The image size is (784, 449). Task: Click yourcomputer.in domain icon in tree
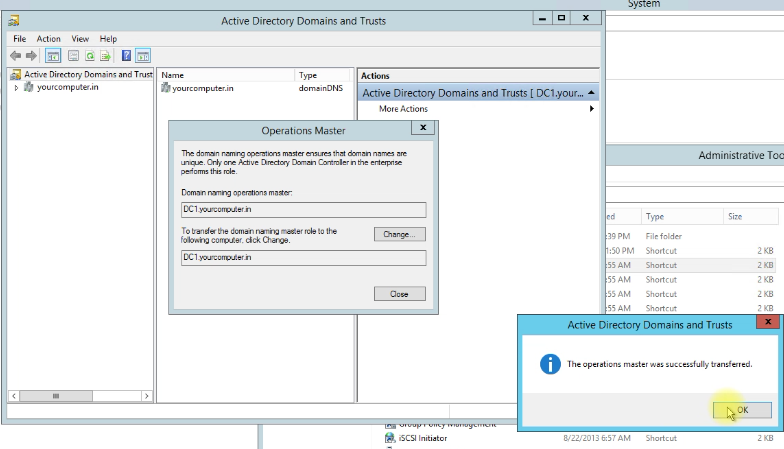click(x=29, y=87)
